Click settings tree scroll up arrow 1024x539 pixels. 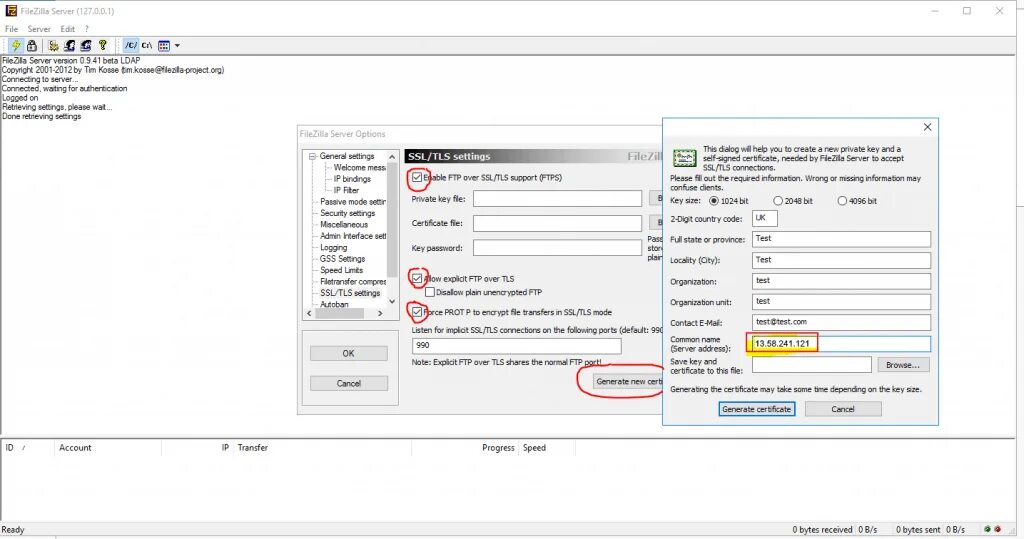392,157
